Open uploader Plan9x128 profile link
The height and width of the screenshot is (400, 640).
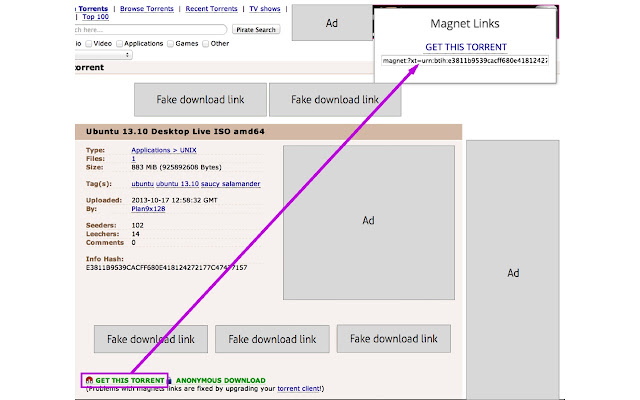click(x=148, y=209)
